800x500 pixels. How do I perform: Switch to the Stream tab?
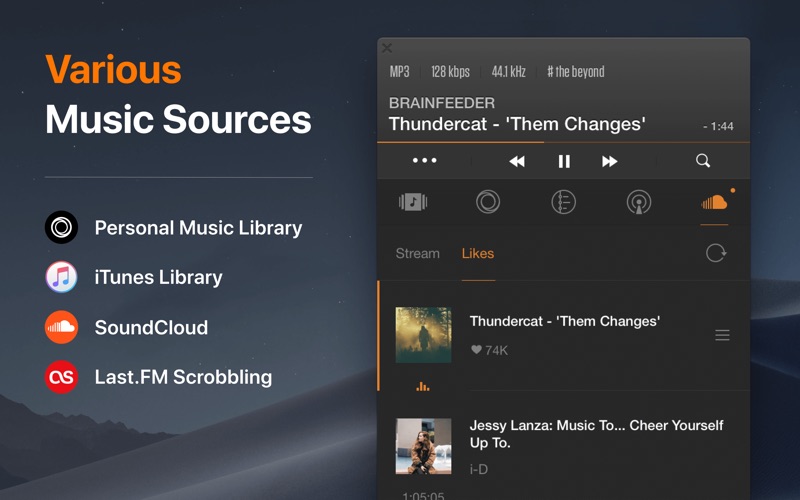[x=417, y=254]
